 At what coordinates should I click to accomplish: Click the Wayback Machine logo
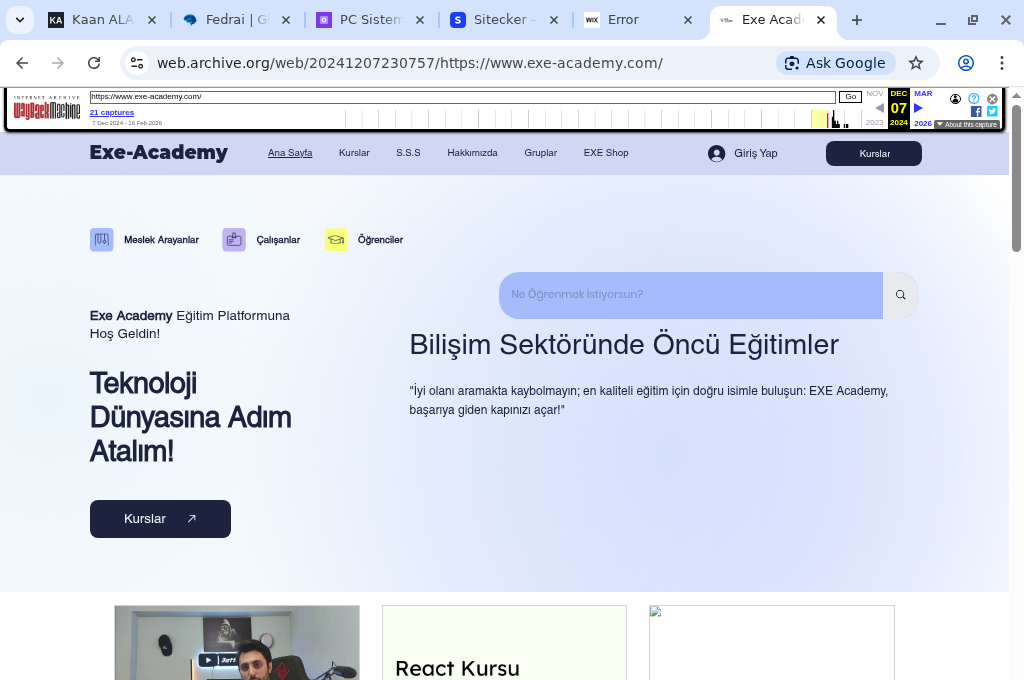pos(48,108)
